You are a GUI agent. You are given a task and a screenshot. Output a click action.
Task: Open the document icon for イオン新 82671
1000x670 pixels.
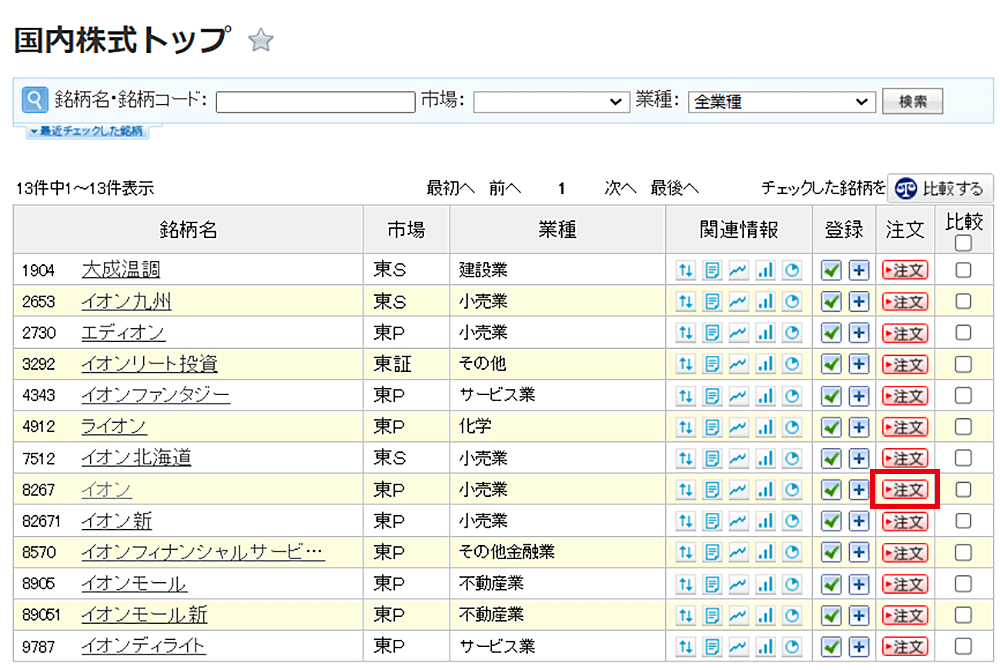point(712,521)
